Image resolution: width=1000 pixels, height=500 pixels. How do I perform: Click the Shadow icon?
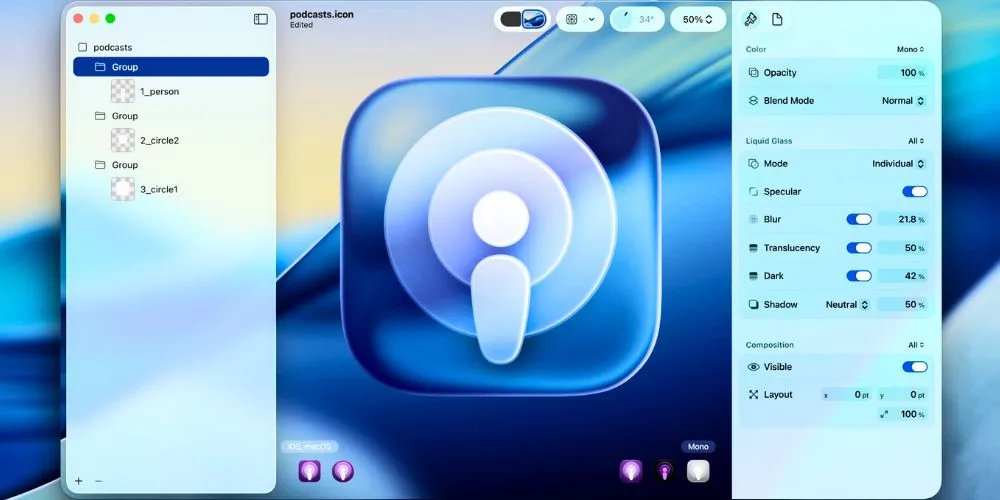tap(753, 305)
